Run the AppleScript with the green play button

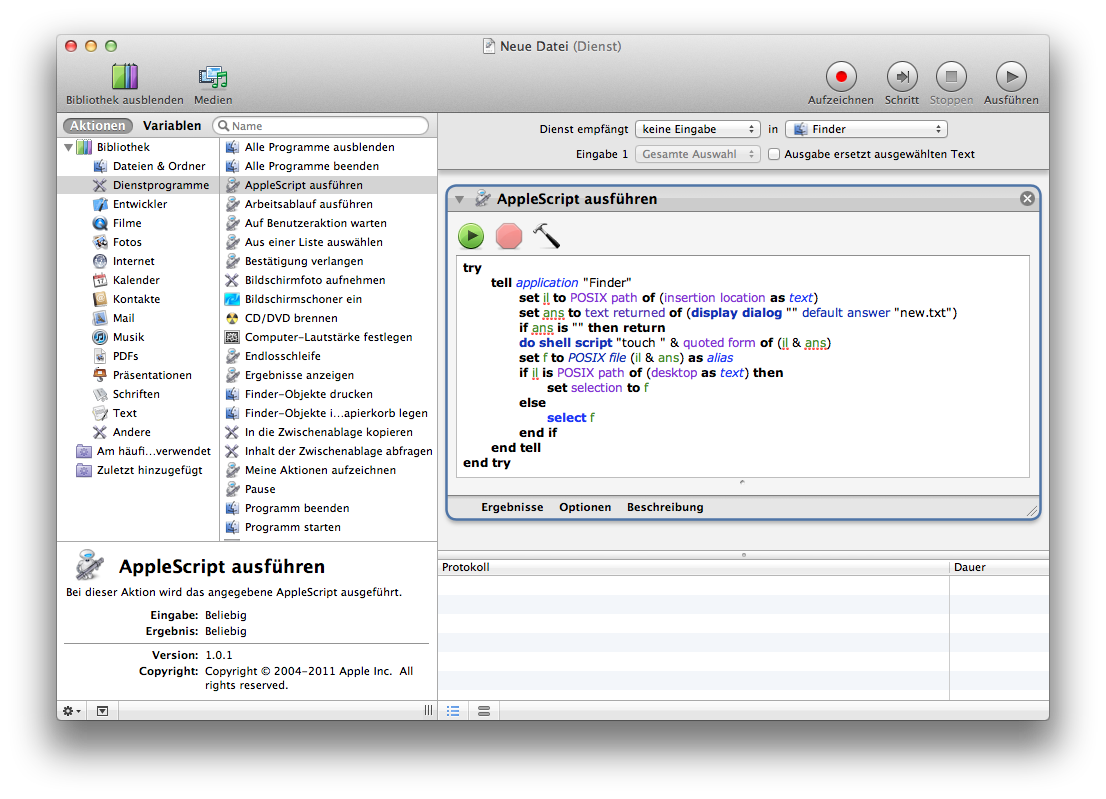coord(471,236)
